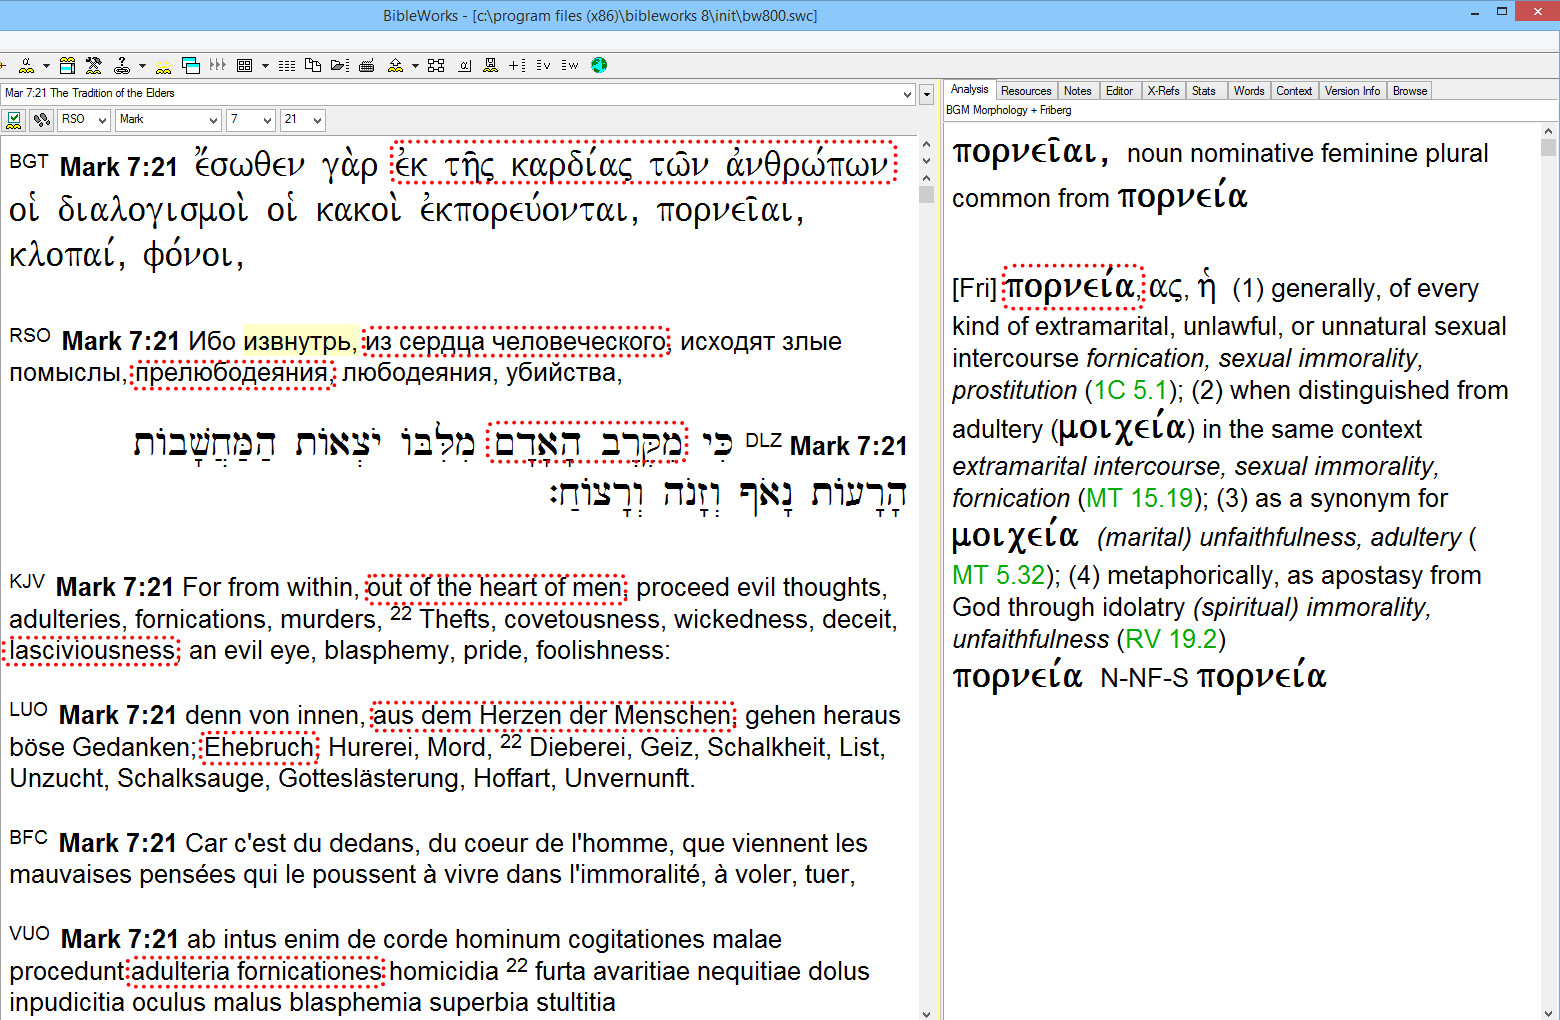The height and width of the screenshot is (1020, 1560).
Task: Click the plus-with-lines toolbar icon
Action: point(517,66)
